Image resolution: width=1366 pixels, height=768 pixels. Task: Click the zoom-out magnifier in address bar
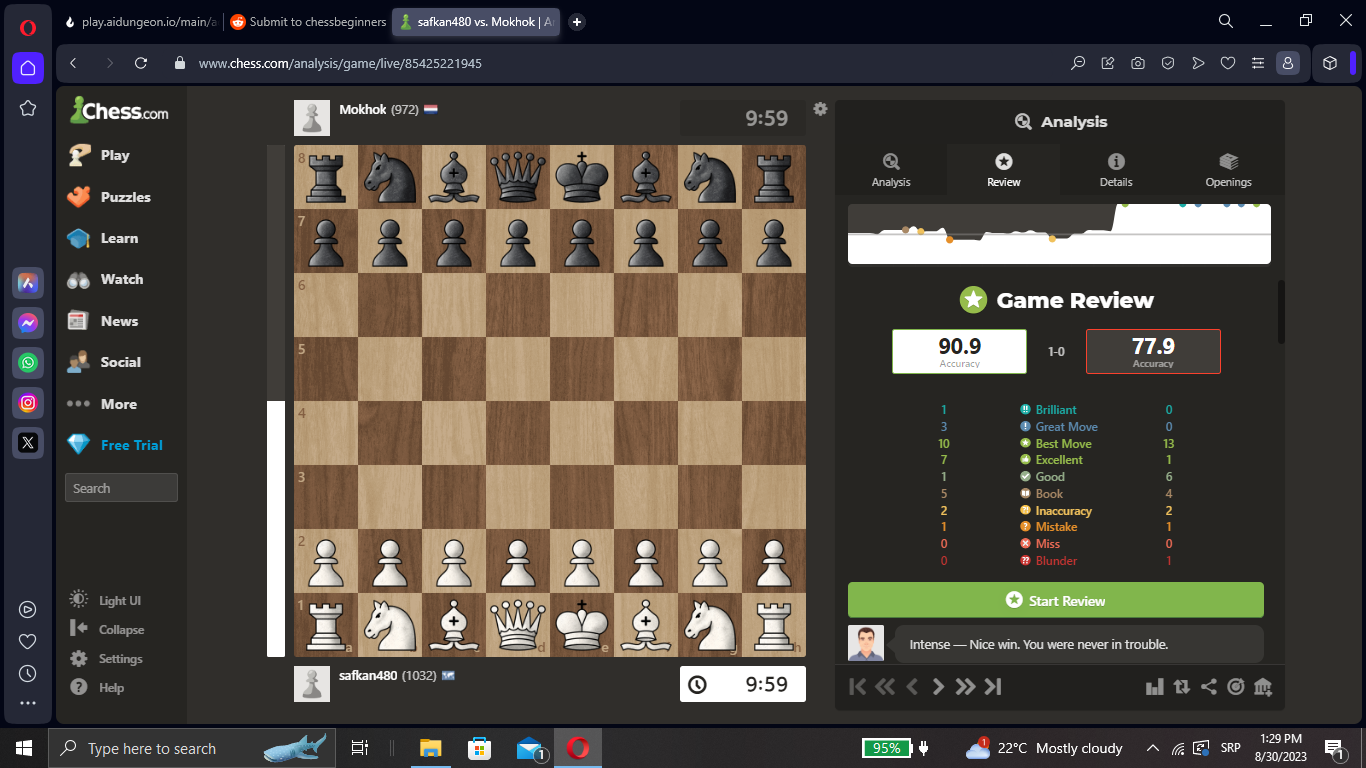[x=1078, y=63]
